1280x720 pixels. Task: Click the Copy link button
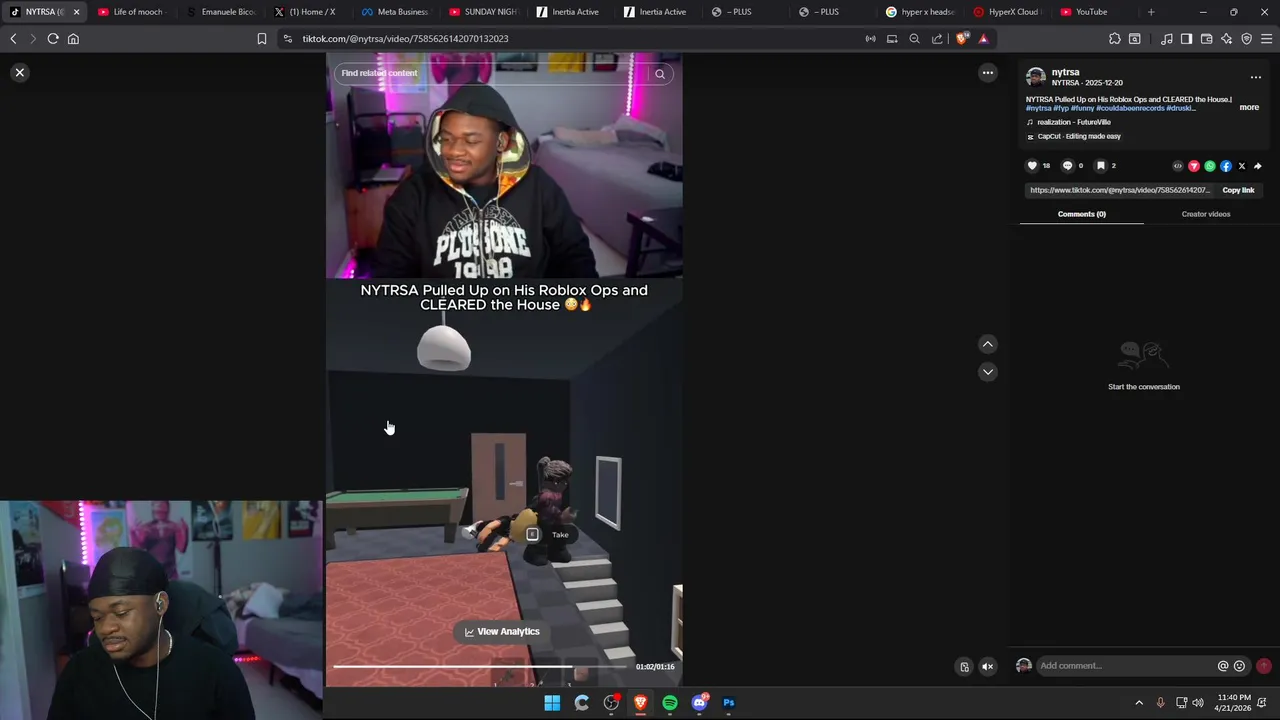pos(1238,190)
